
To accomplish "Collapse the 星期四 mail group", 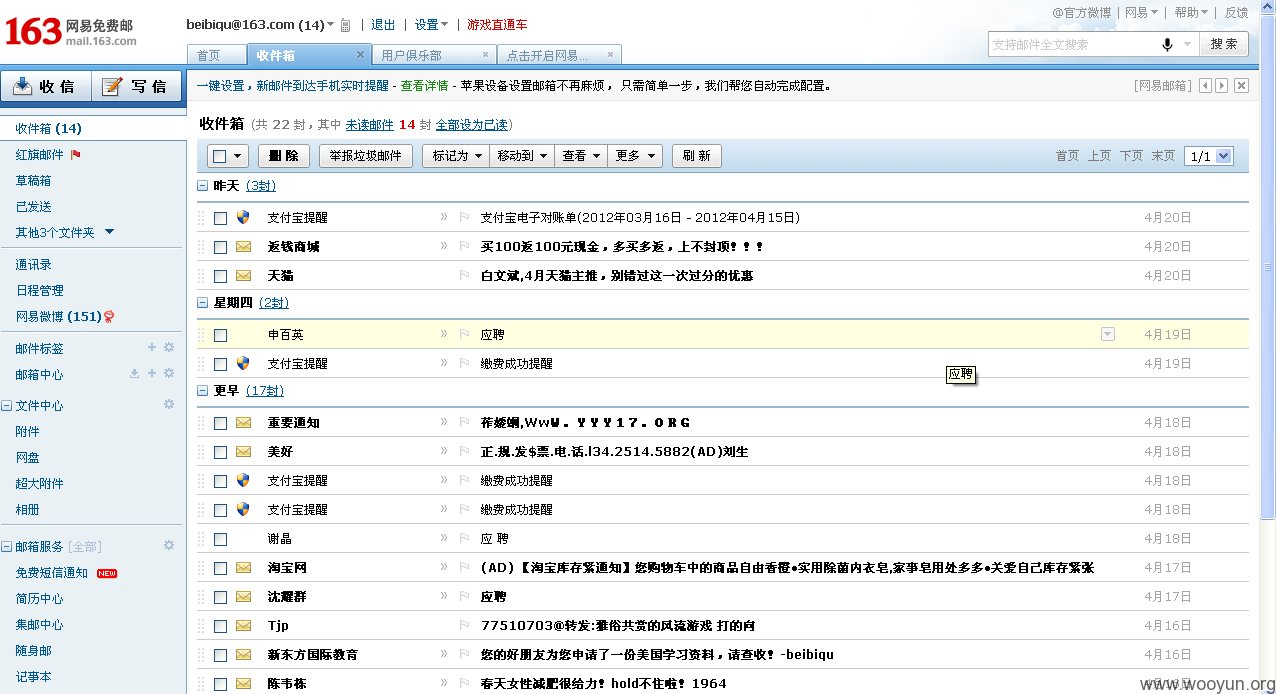I will click(203, 303).
